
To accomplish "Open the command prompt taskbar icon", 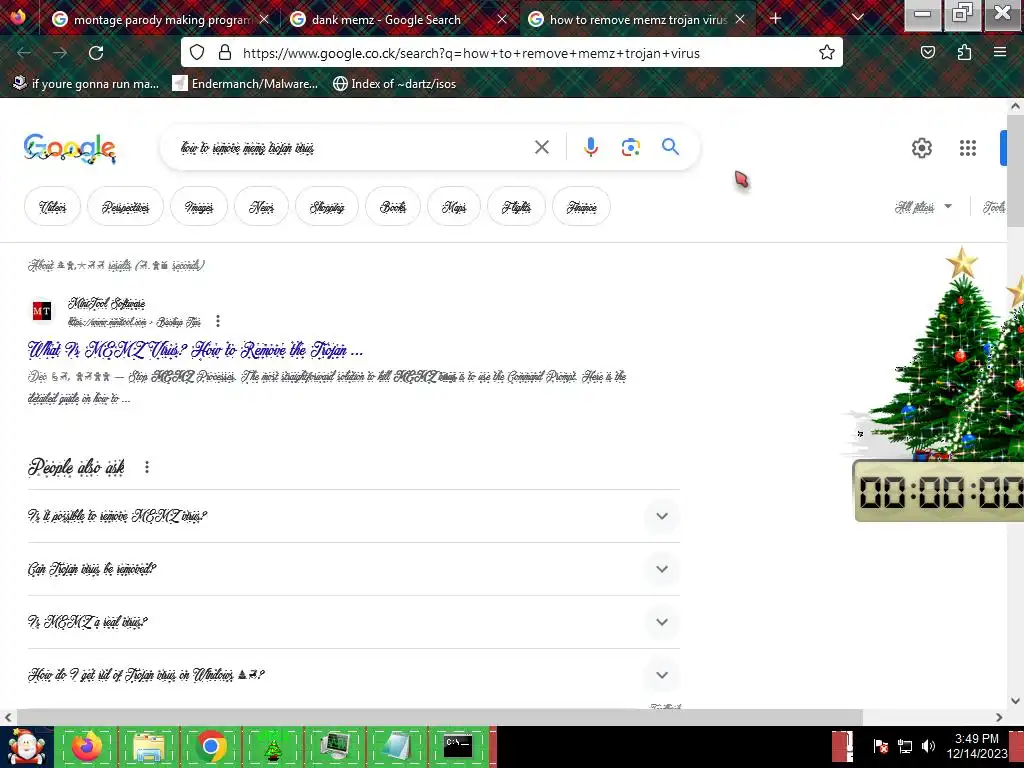I will click(458, 746).
